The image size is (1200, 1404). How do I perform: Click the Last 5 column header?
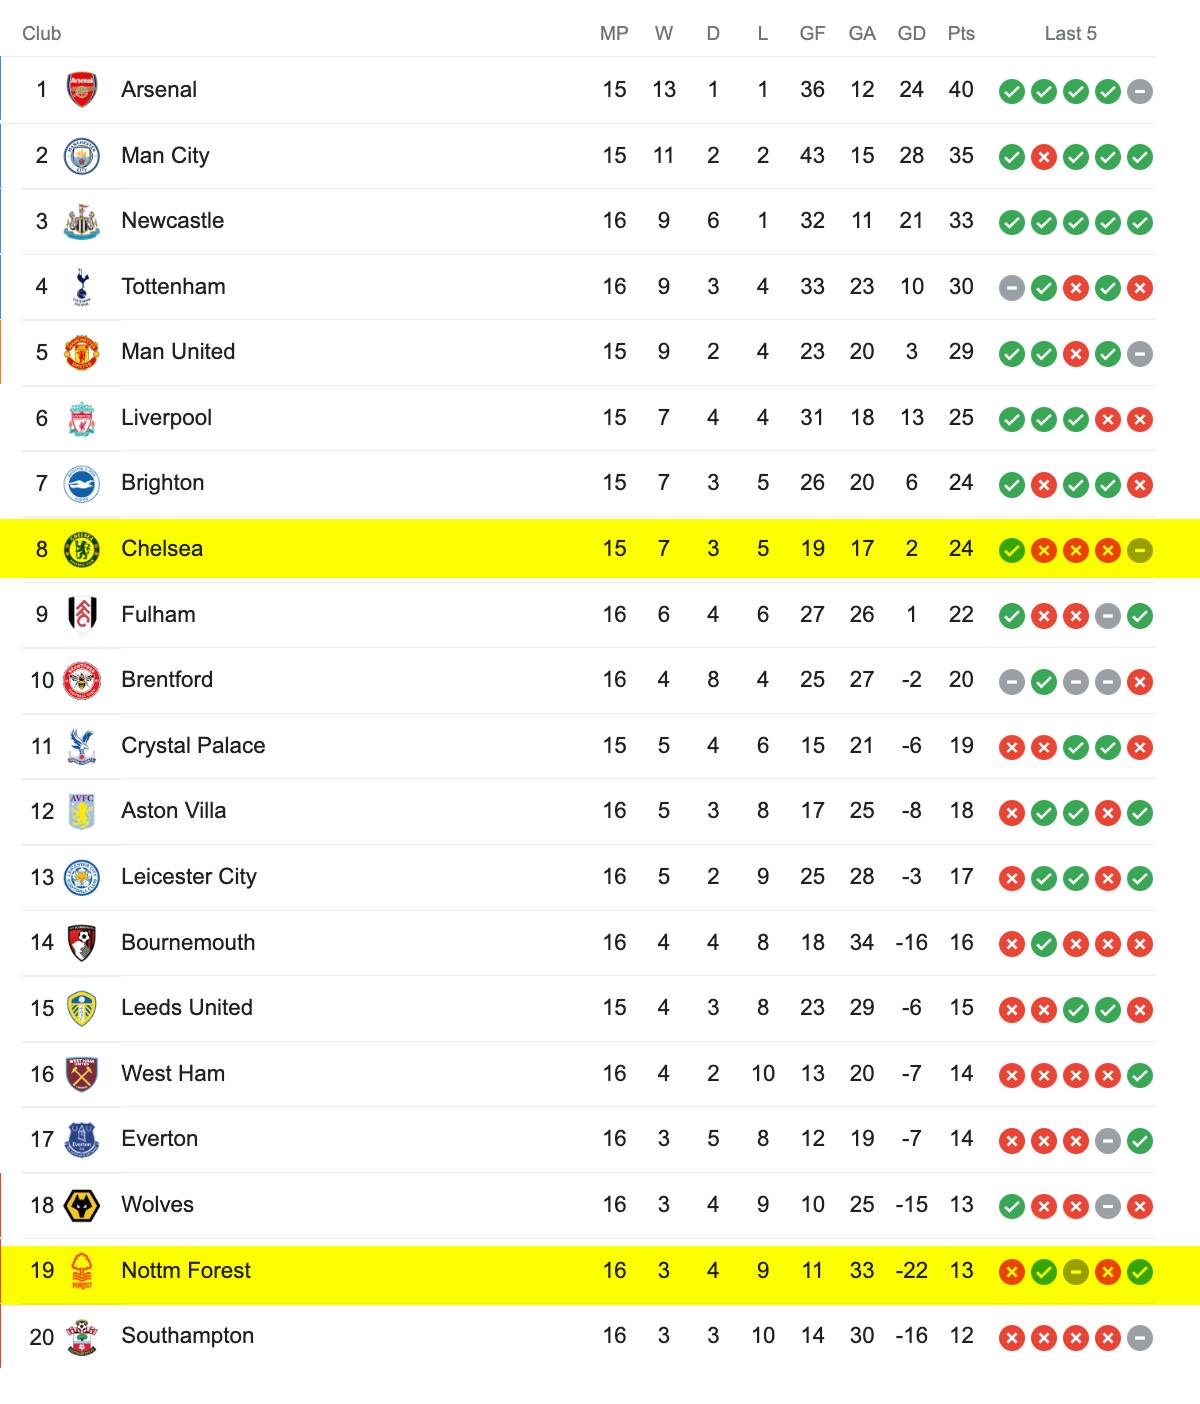(x=1071, y=33)
